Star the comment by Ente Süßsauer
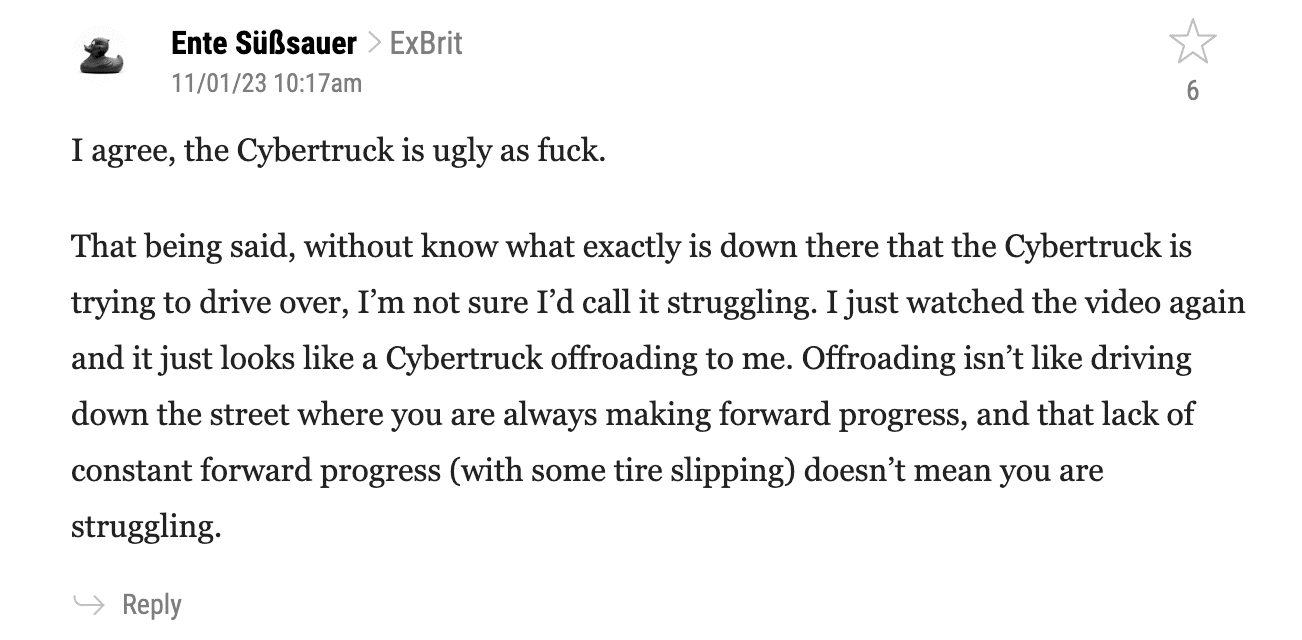This screenshot has height=640, width=1302. click(1192, 43)
